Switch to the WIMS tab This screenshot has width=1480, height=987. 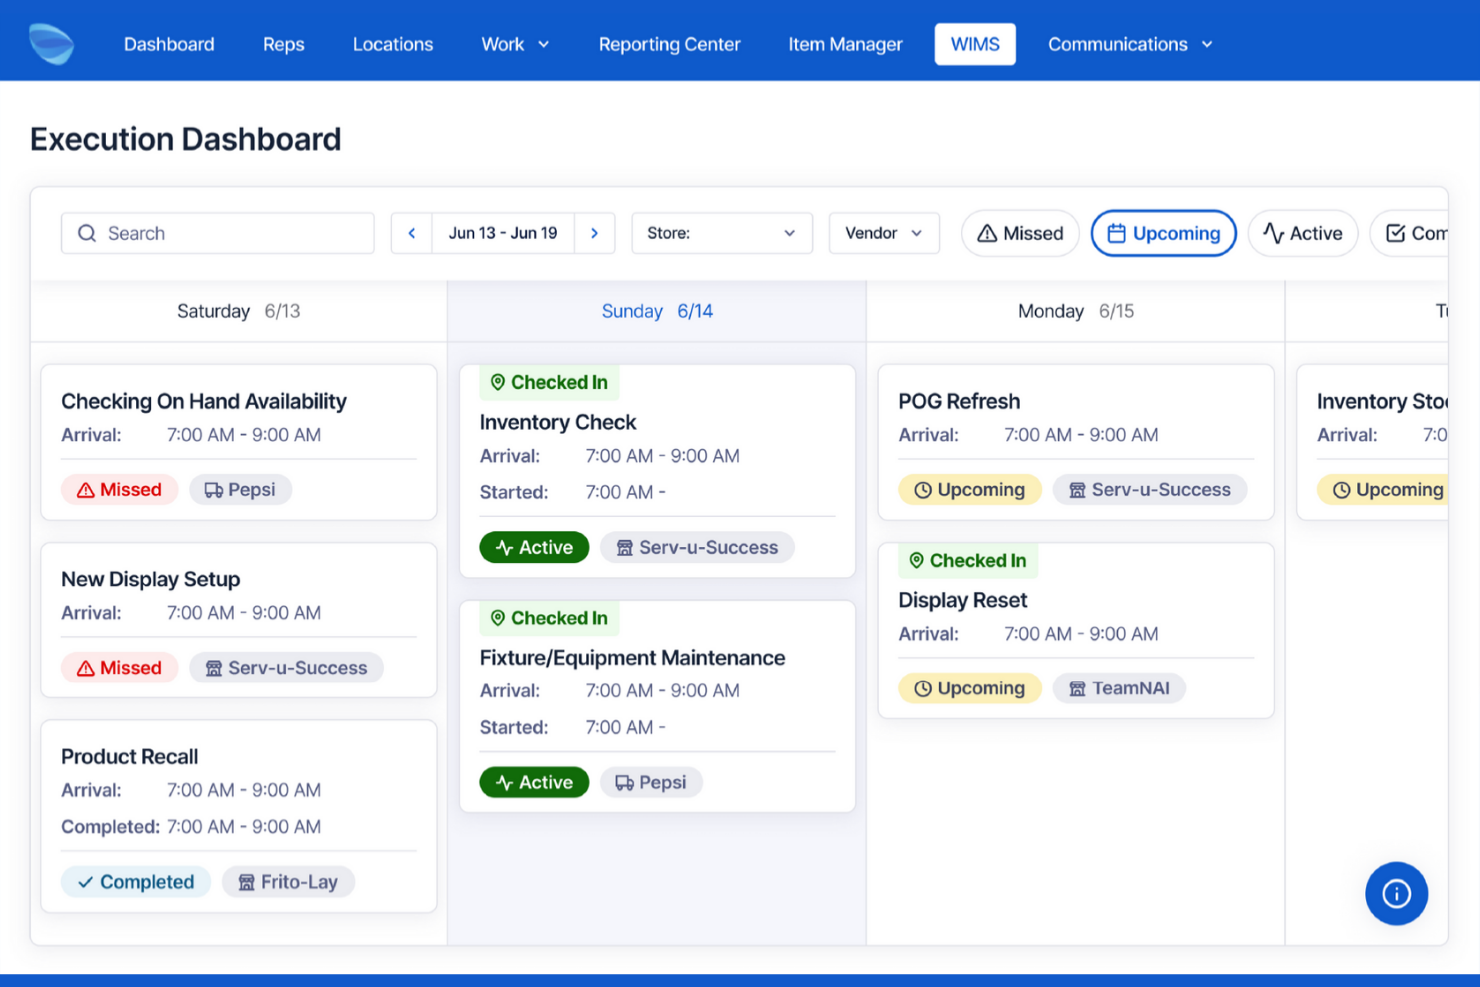[x=974, y=44]
